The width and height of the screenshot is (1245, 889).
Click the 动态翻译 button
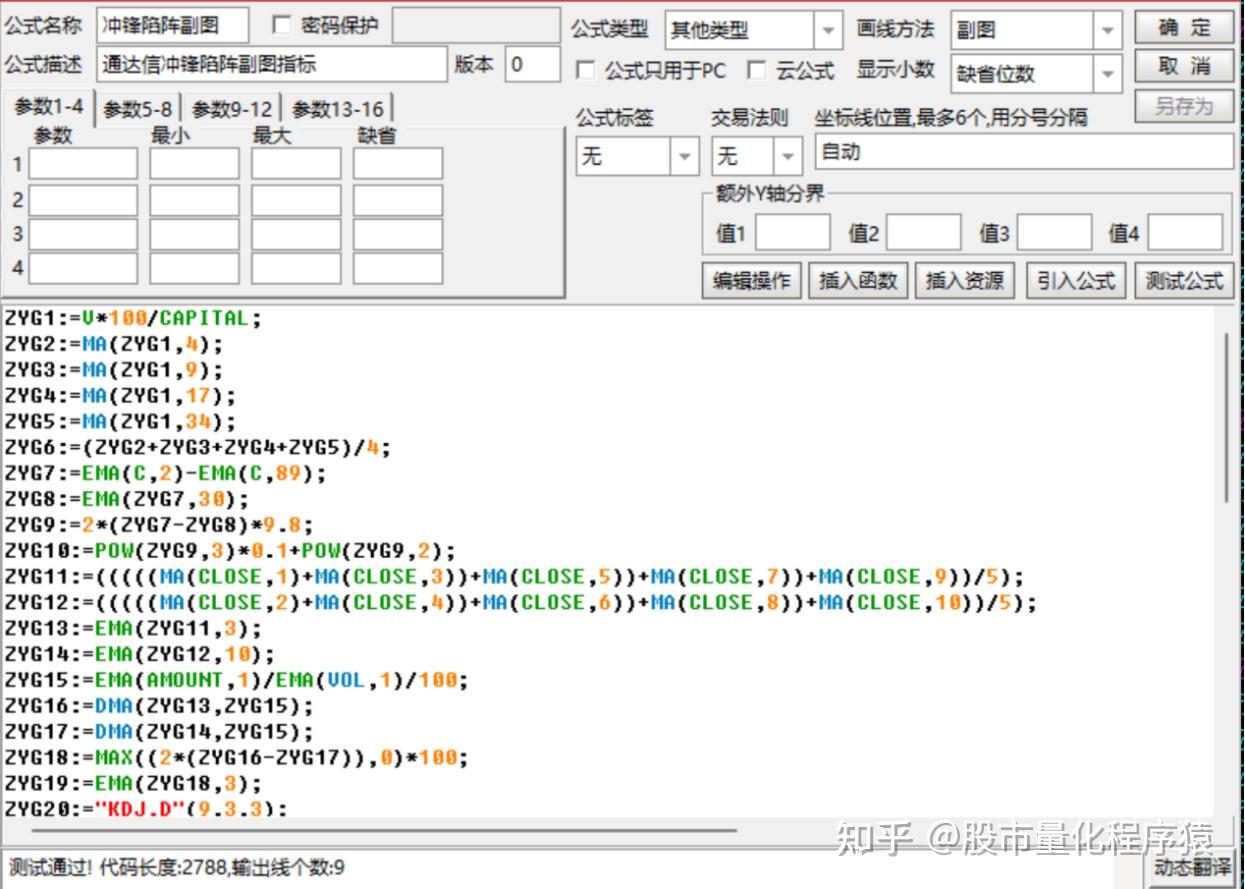(1190, 866)
